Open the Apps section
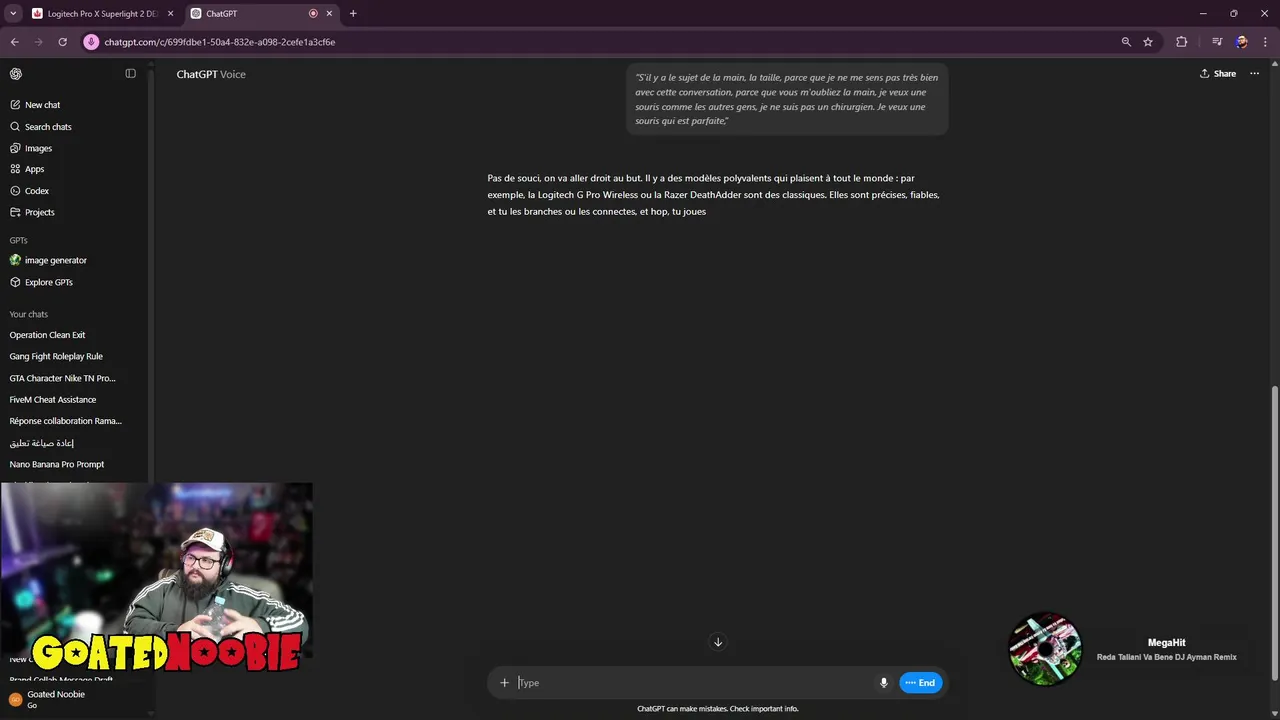The image size is (1280, 720). 34,169
